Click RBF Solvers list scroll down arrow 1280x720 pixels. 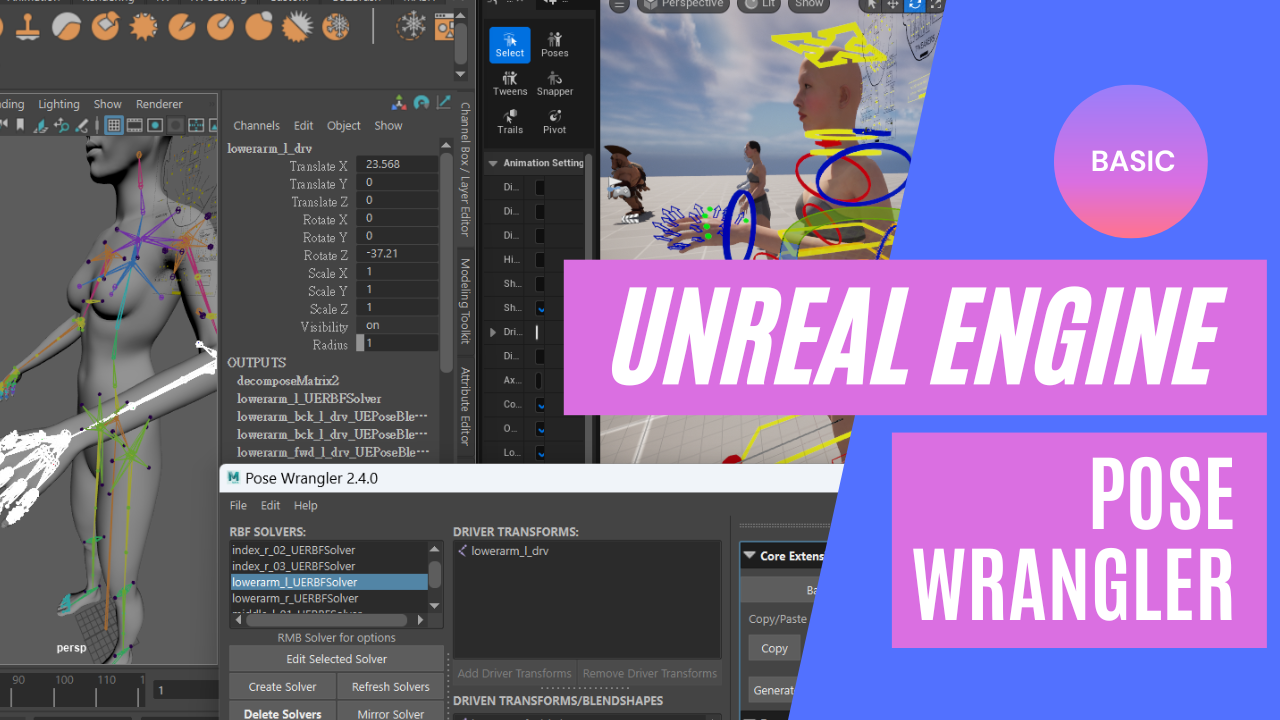(x=435, y=606)
